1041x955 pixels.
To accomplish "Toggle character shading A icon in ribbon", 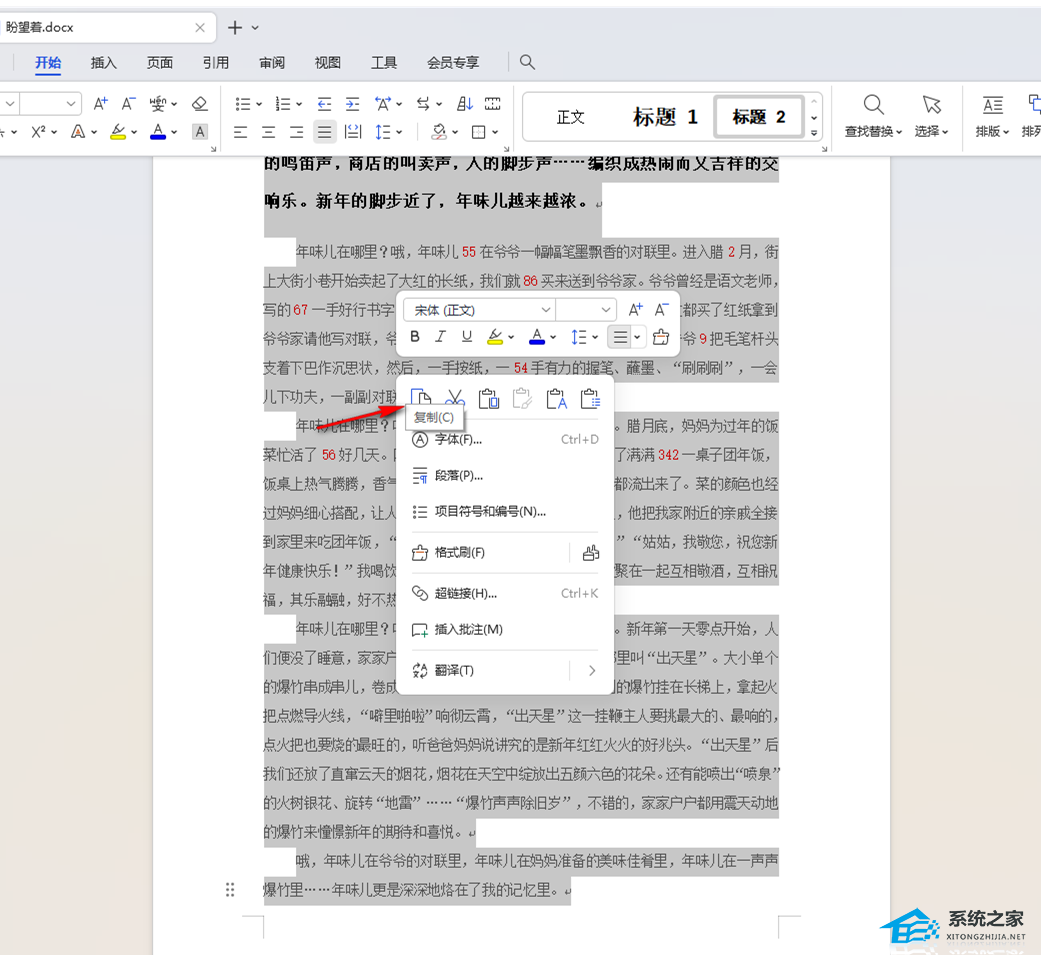I will tap(199, 131).
